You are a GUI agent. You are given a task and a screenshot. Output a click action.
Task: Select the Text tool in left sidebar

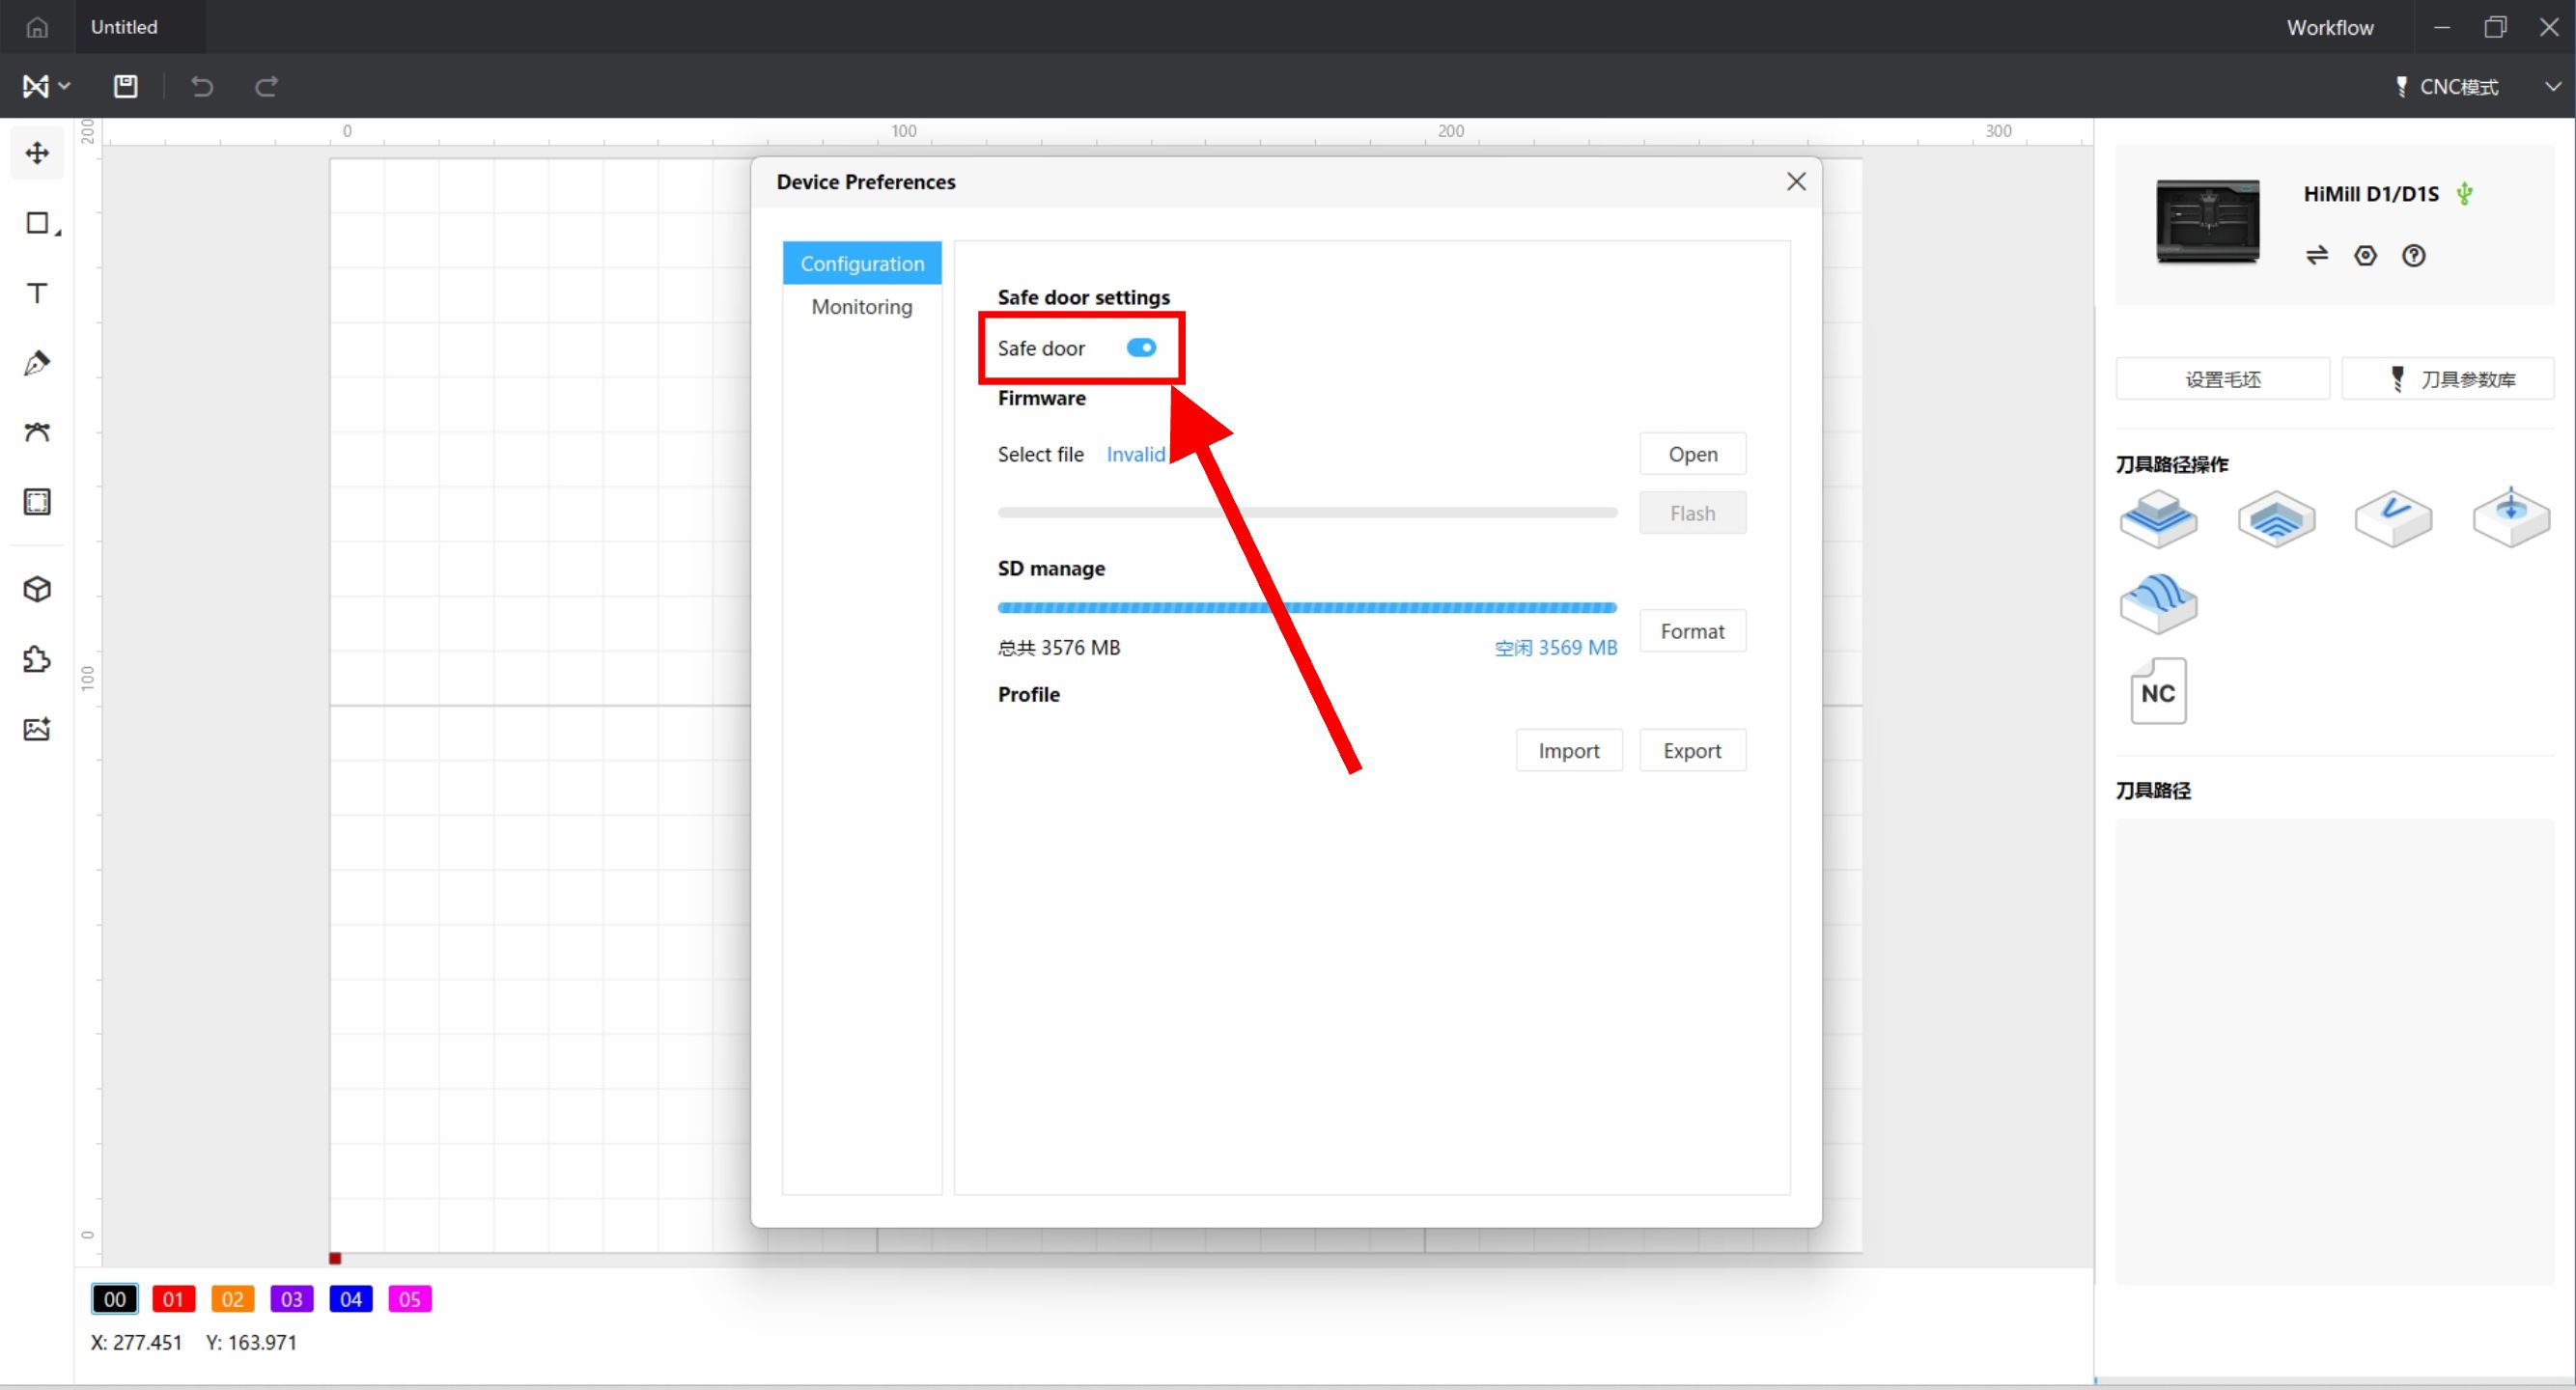click(x=37, y=293)
